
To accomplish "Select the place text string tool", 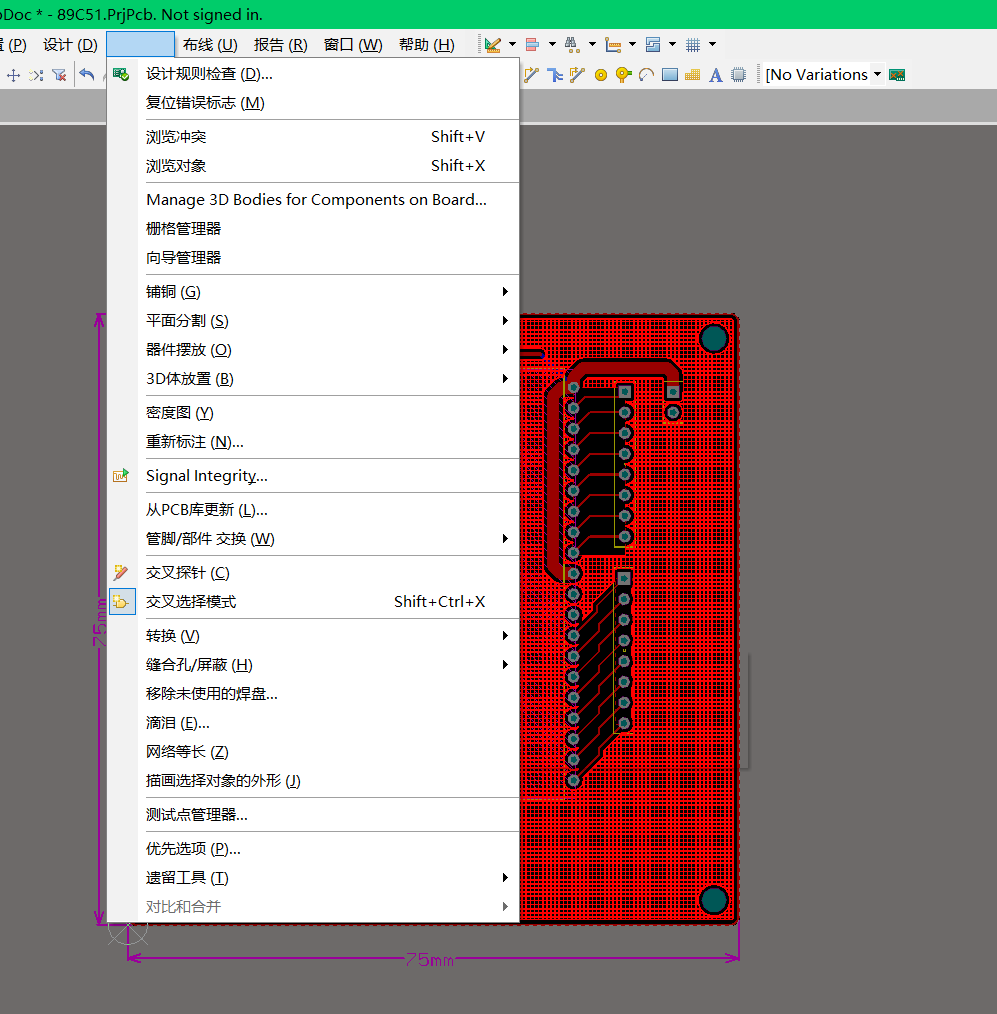I will coord(715,75).
